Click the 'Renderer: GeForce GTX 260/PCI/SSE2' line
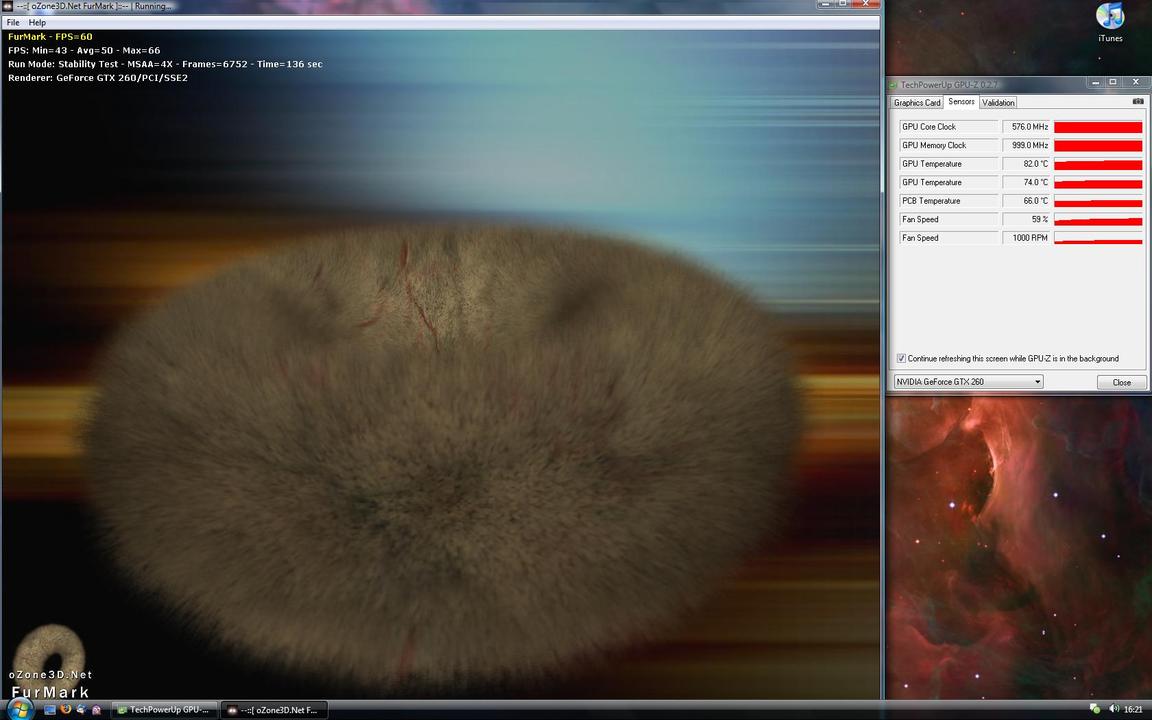 [98, 78]
